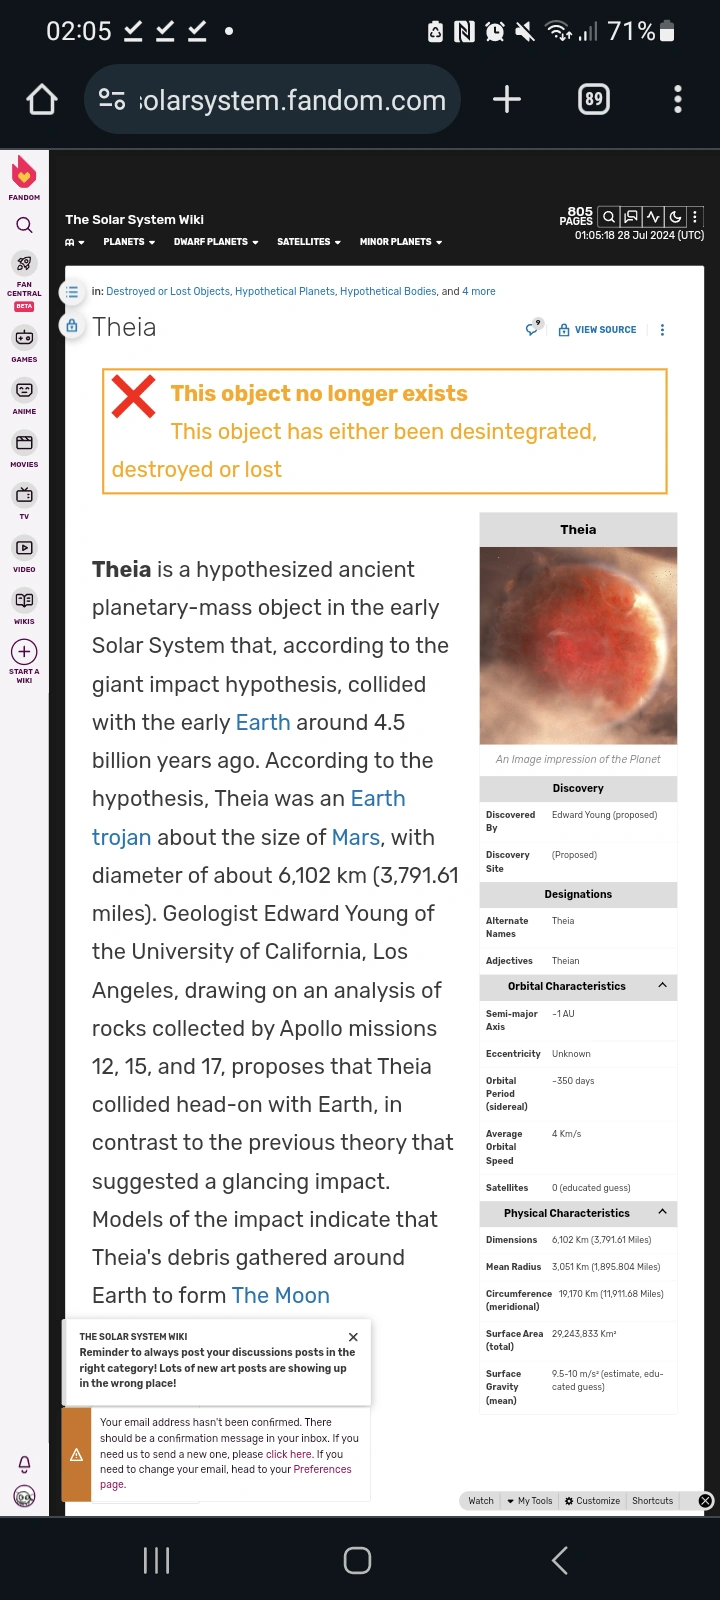Image resolution: width=720 pixels, height=1600 pixels.
Task: Collapse the Physical Characteristics section
Action: pyautogui.click(x=662, y=1212)
